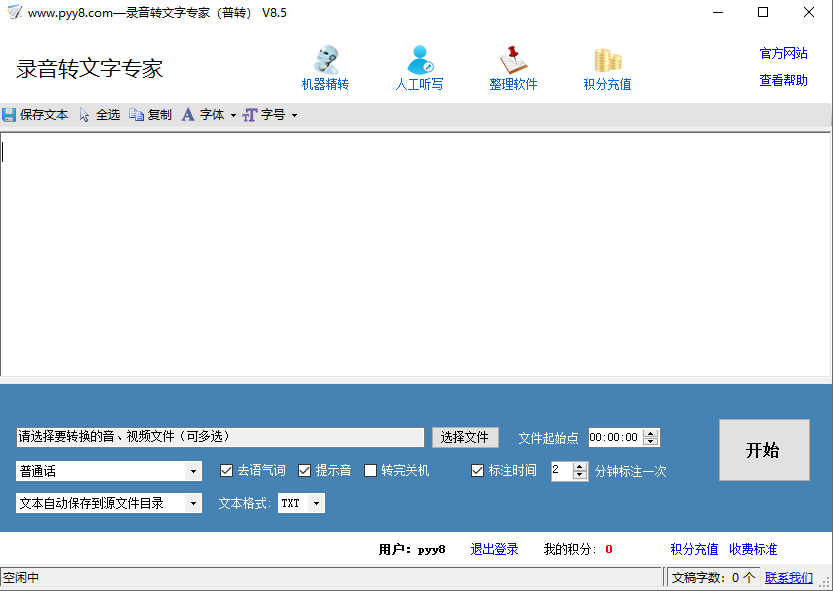Screen dimensions: 833x591
Task: Open the 收费标准 link
Action: coord(753,549)
